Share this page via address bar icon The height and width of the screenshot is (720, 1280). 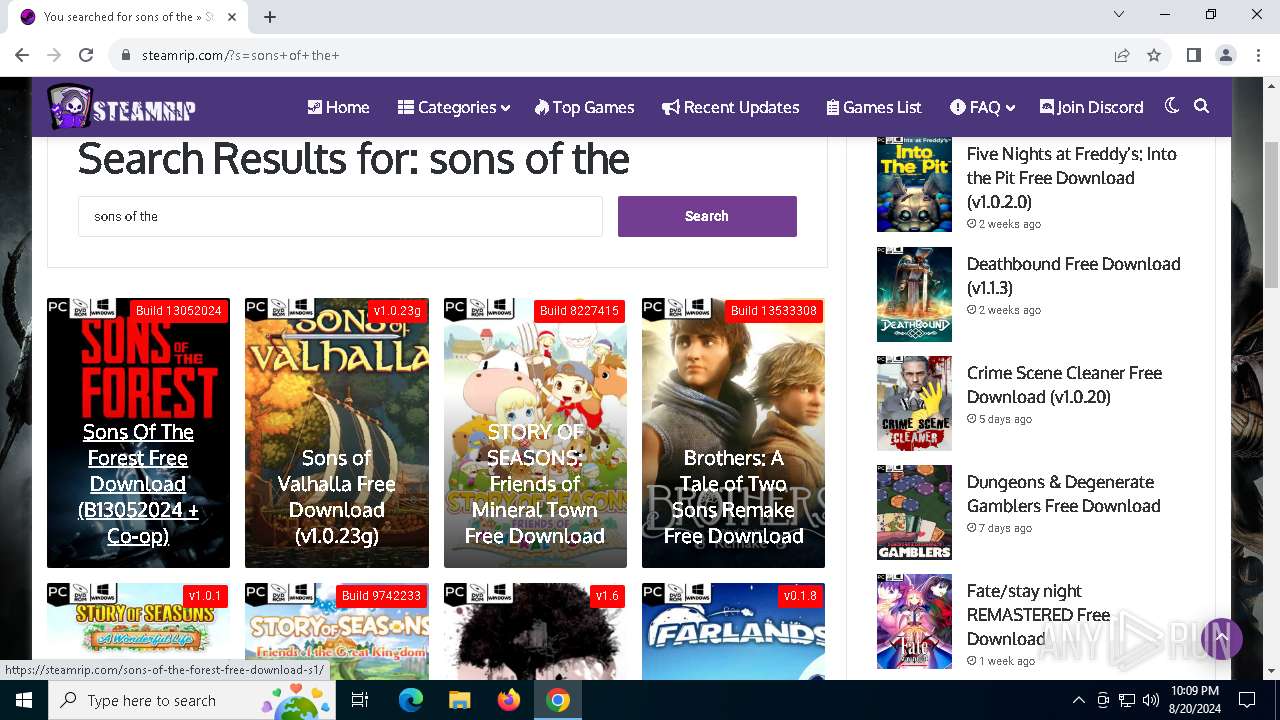pos(1122,55)
